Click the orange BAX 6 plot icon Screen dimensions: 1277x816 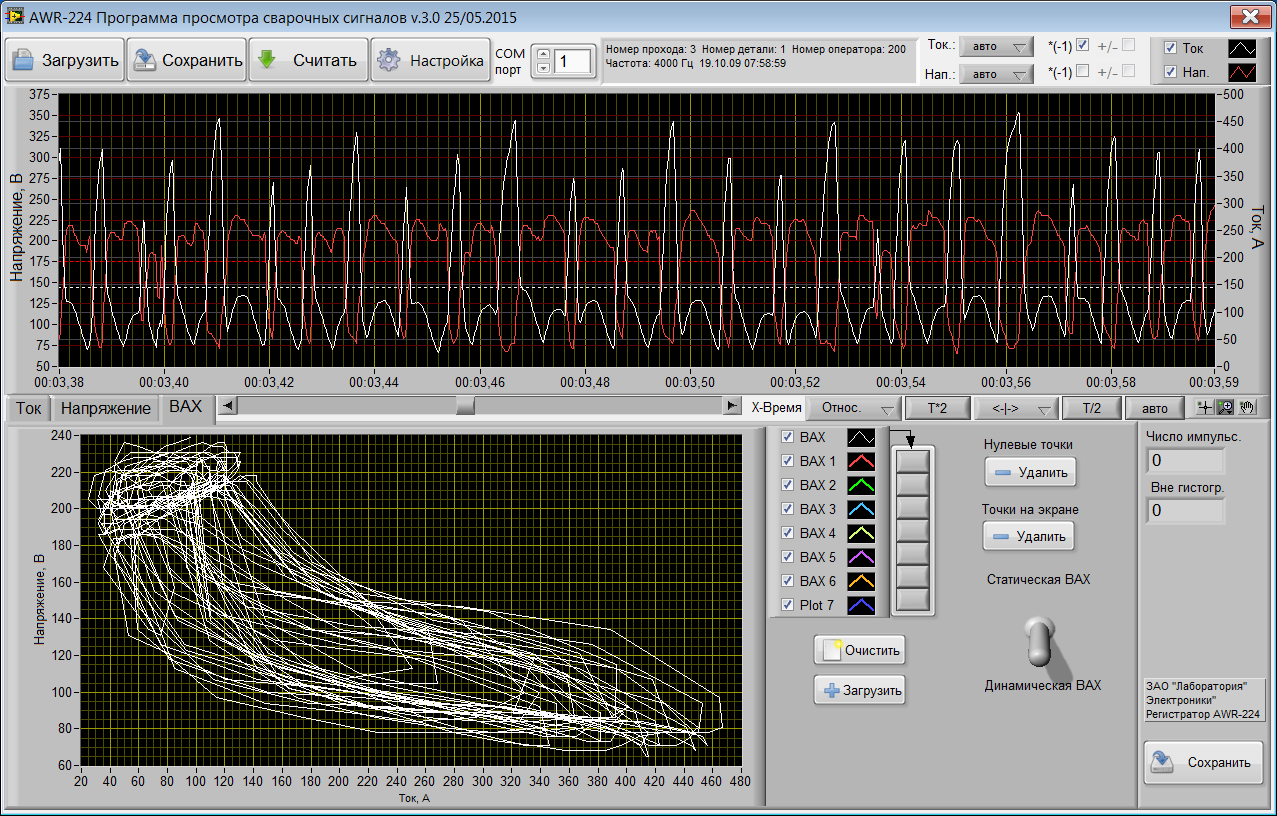pyautogui.click(x=861, y=581)
